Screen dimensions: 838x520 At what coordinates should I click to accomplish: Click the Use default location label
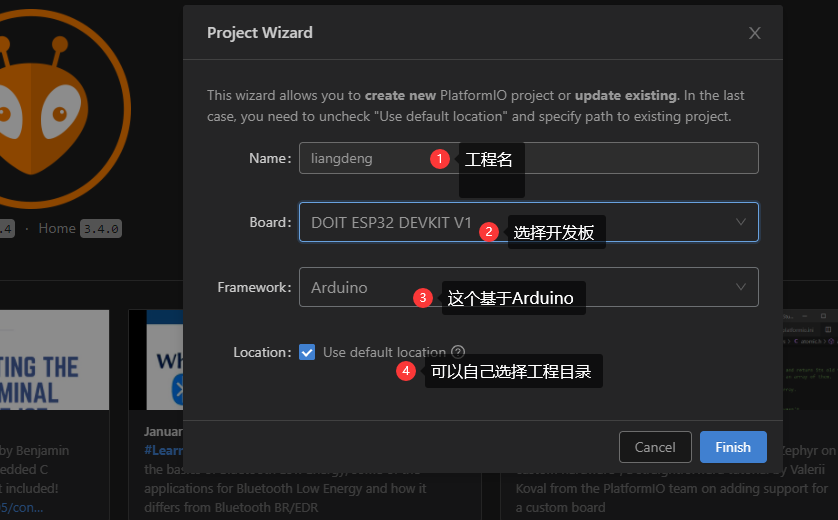pos(384,352)
